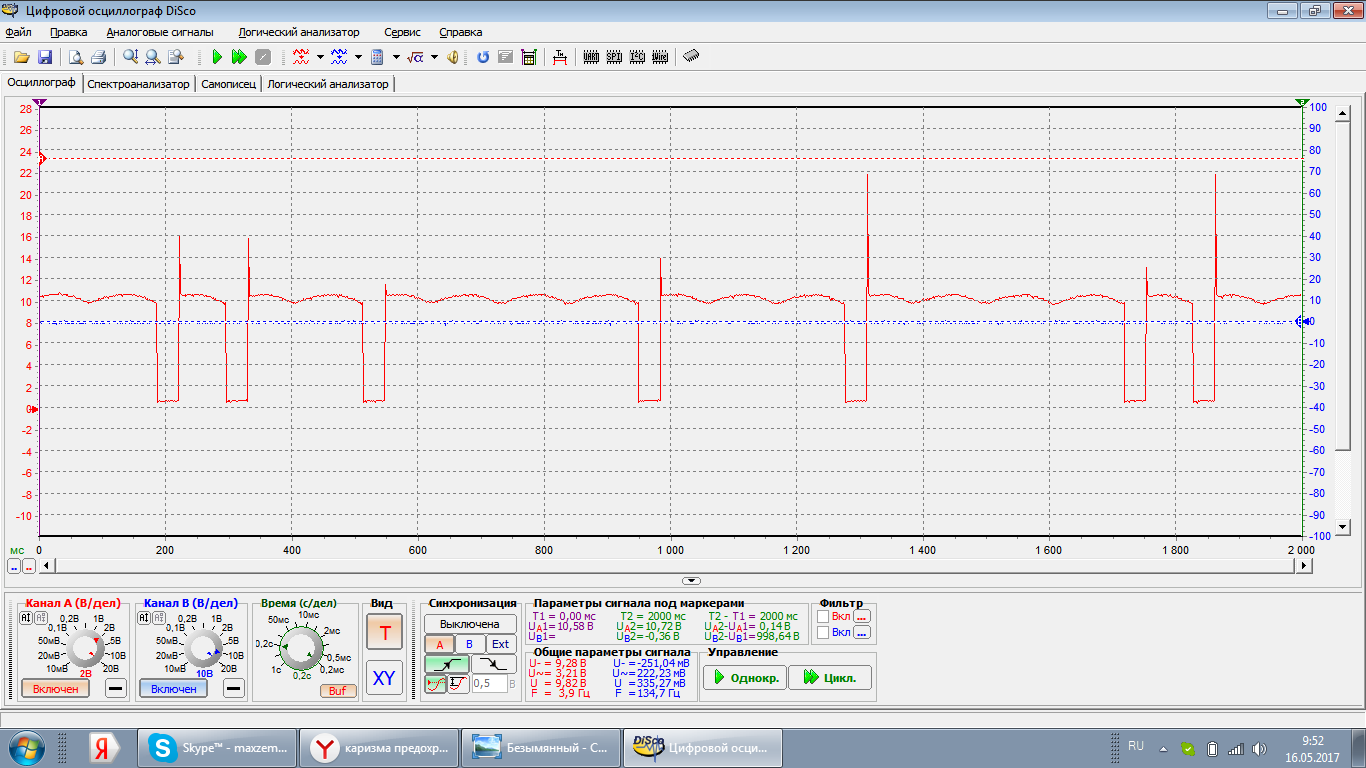Select Ext sync source
Viewport: 1366px width, 768px height.
click(501, 644)
